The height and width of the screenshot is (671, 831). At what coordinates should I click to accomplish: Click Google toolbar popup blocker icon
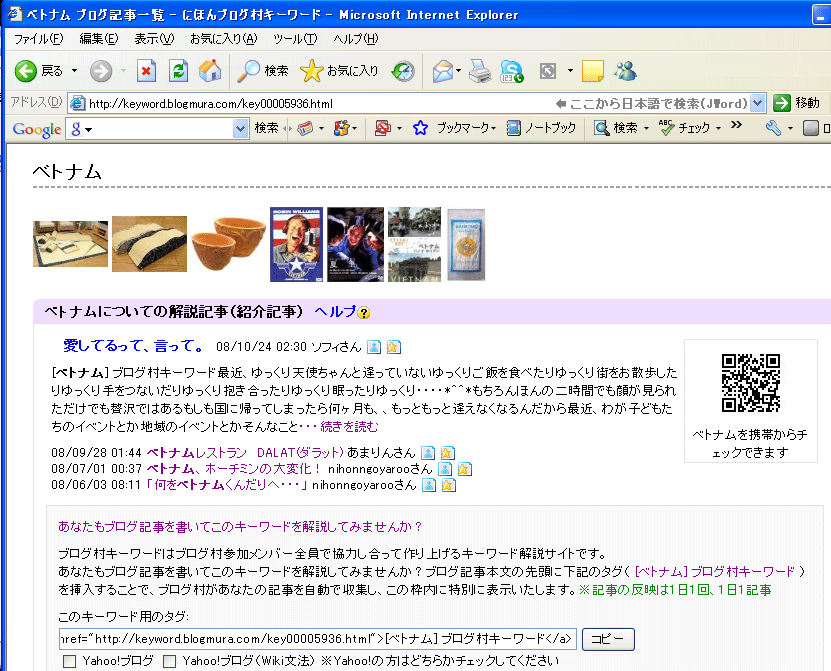tap(383, 128)
